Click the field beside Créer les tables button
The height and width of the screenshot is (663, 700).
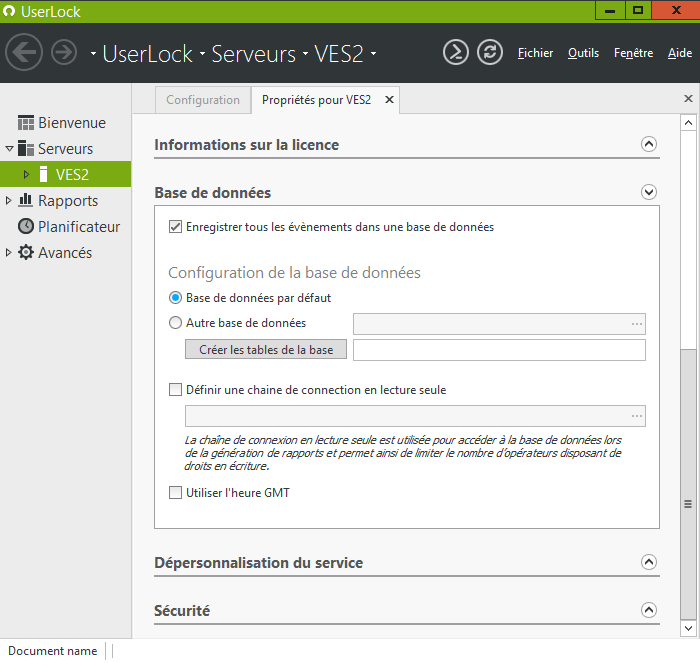pyautogui.click(x=499, y=350)
